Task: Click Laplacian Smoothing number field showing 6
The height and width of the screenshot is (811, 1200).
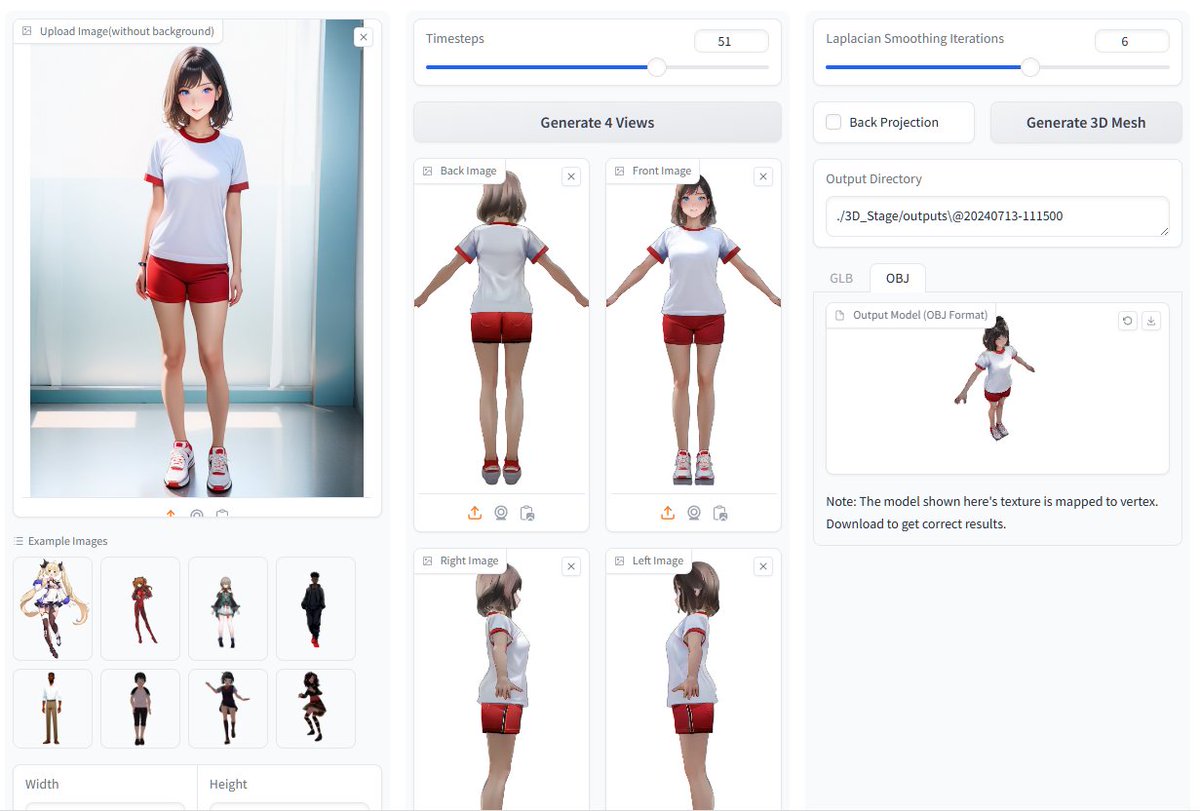Action: coord(1131,41)
